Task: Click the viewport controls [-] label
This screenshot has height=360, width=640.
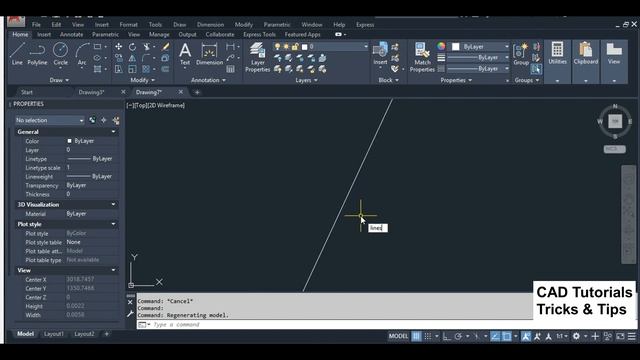Action: pos(130,105)
